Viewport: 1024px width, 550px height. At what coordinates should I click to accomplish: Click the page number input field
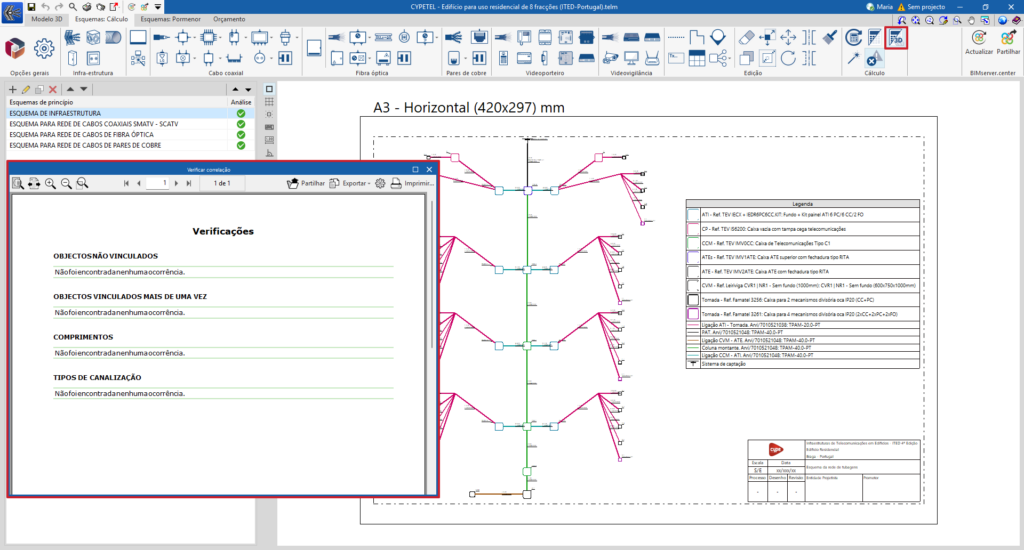[x=156, y=184]
